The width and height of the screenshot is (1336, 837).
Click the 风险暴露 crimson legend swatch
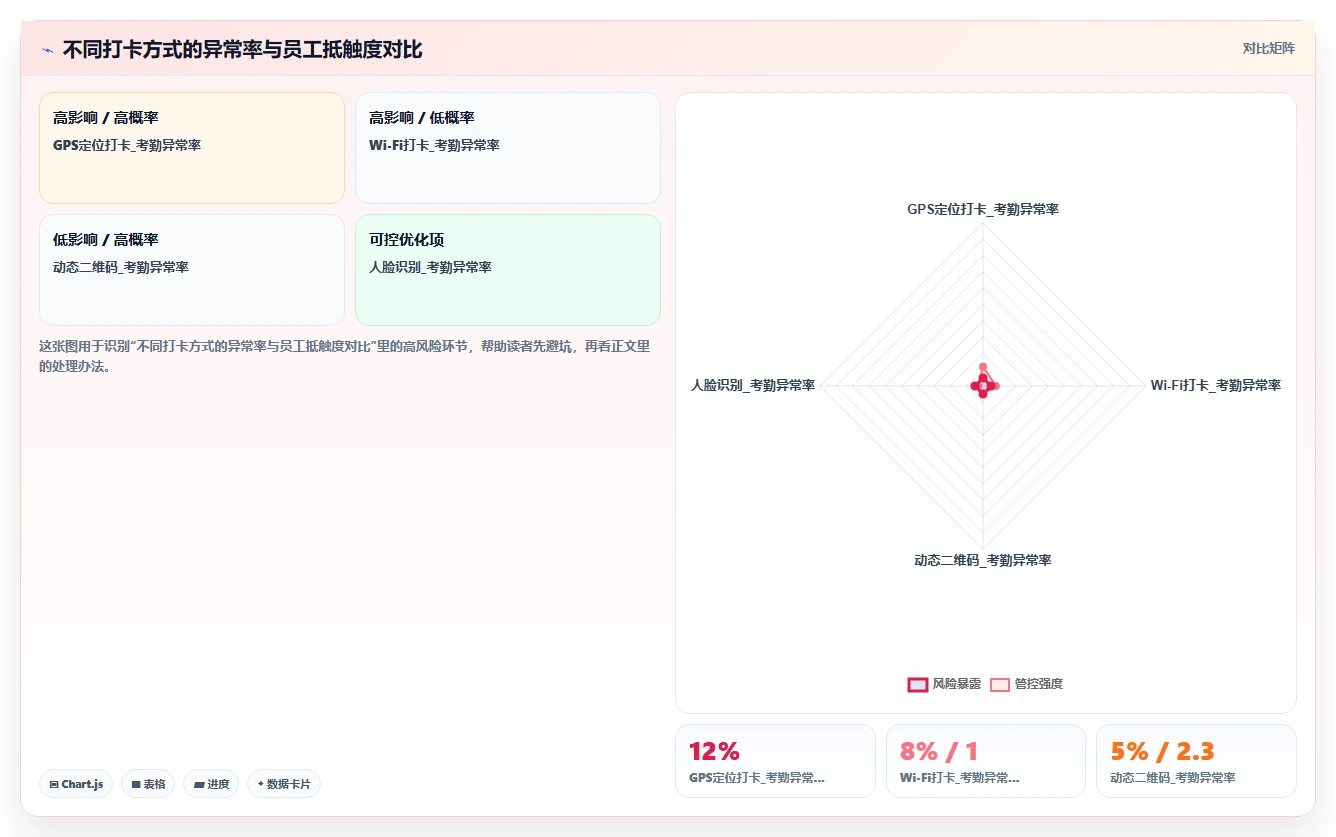point(917,685)
